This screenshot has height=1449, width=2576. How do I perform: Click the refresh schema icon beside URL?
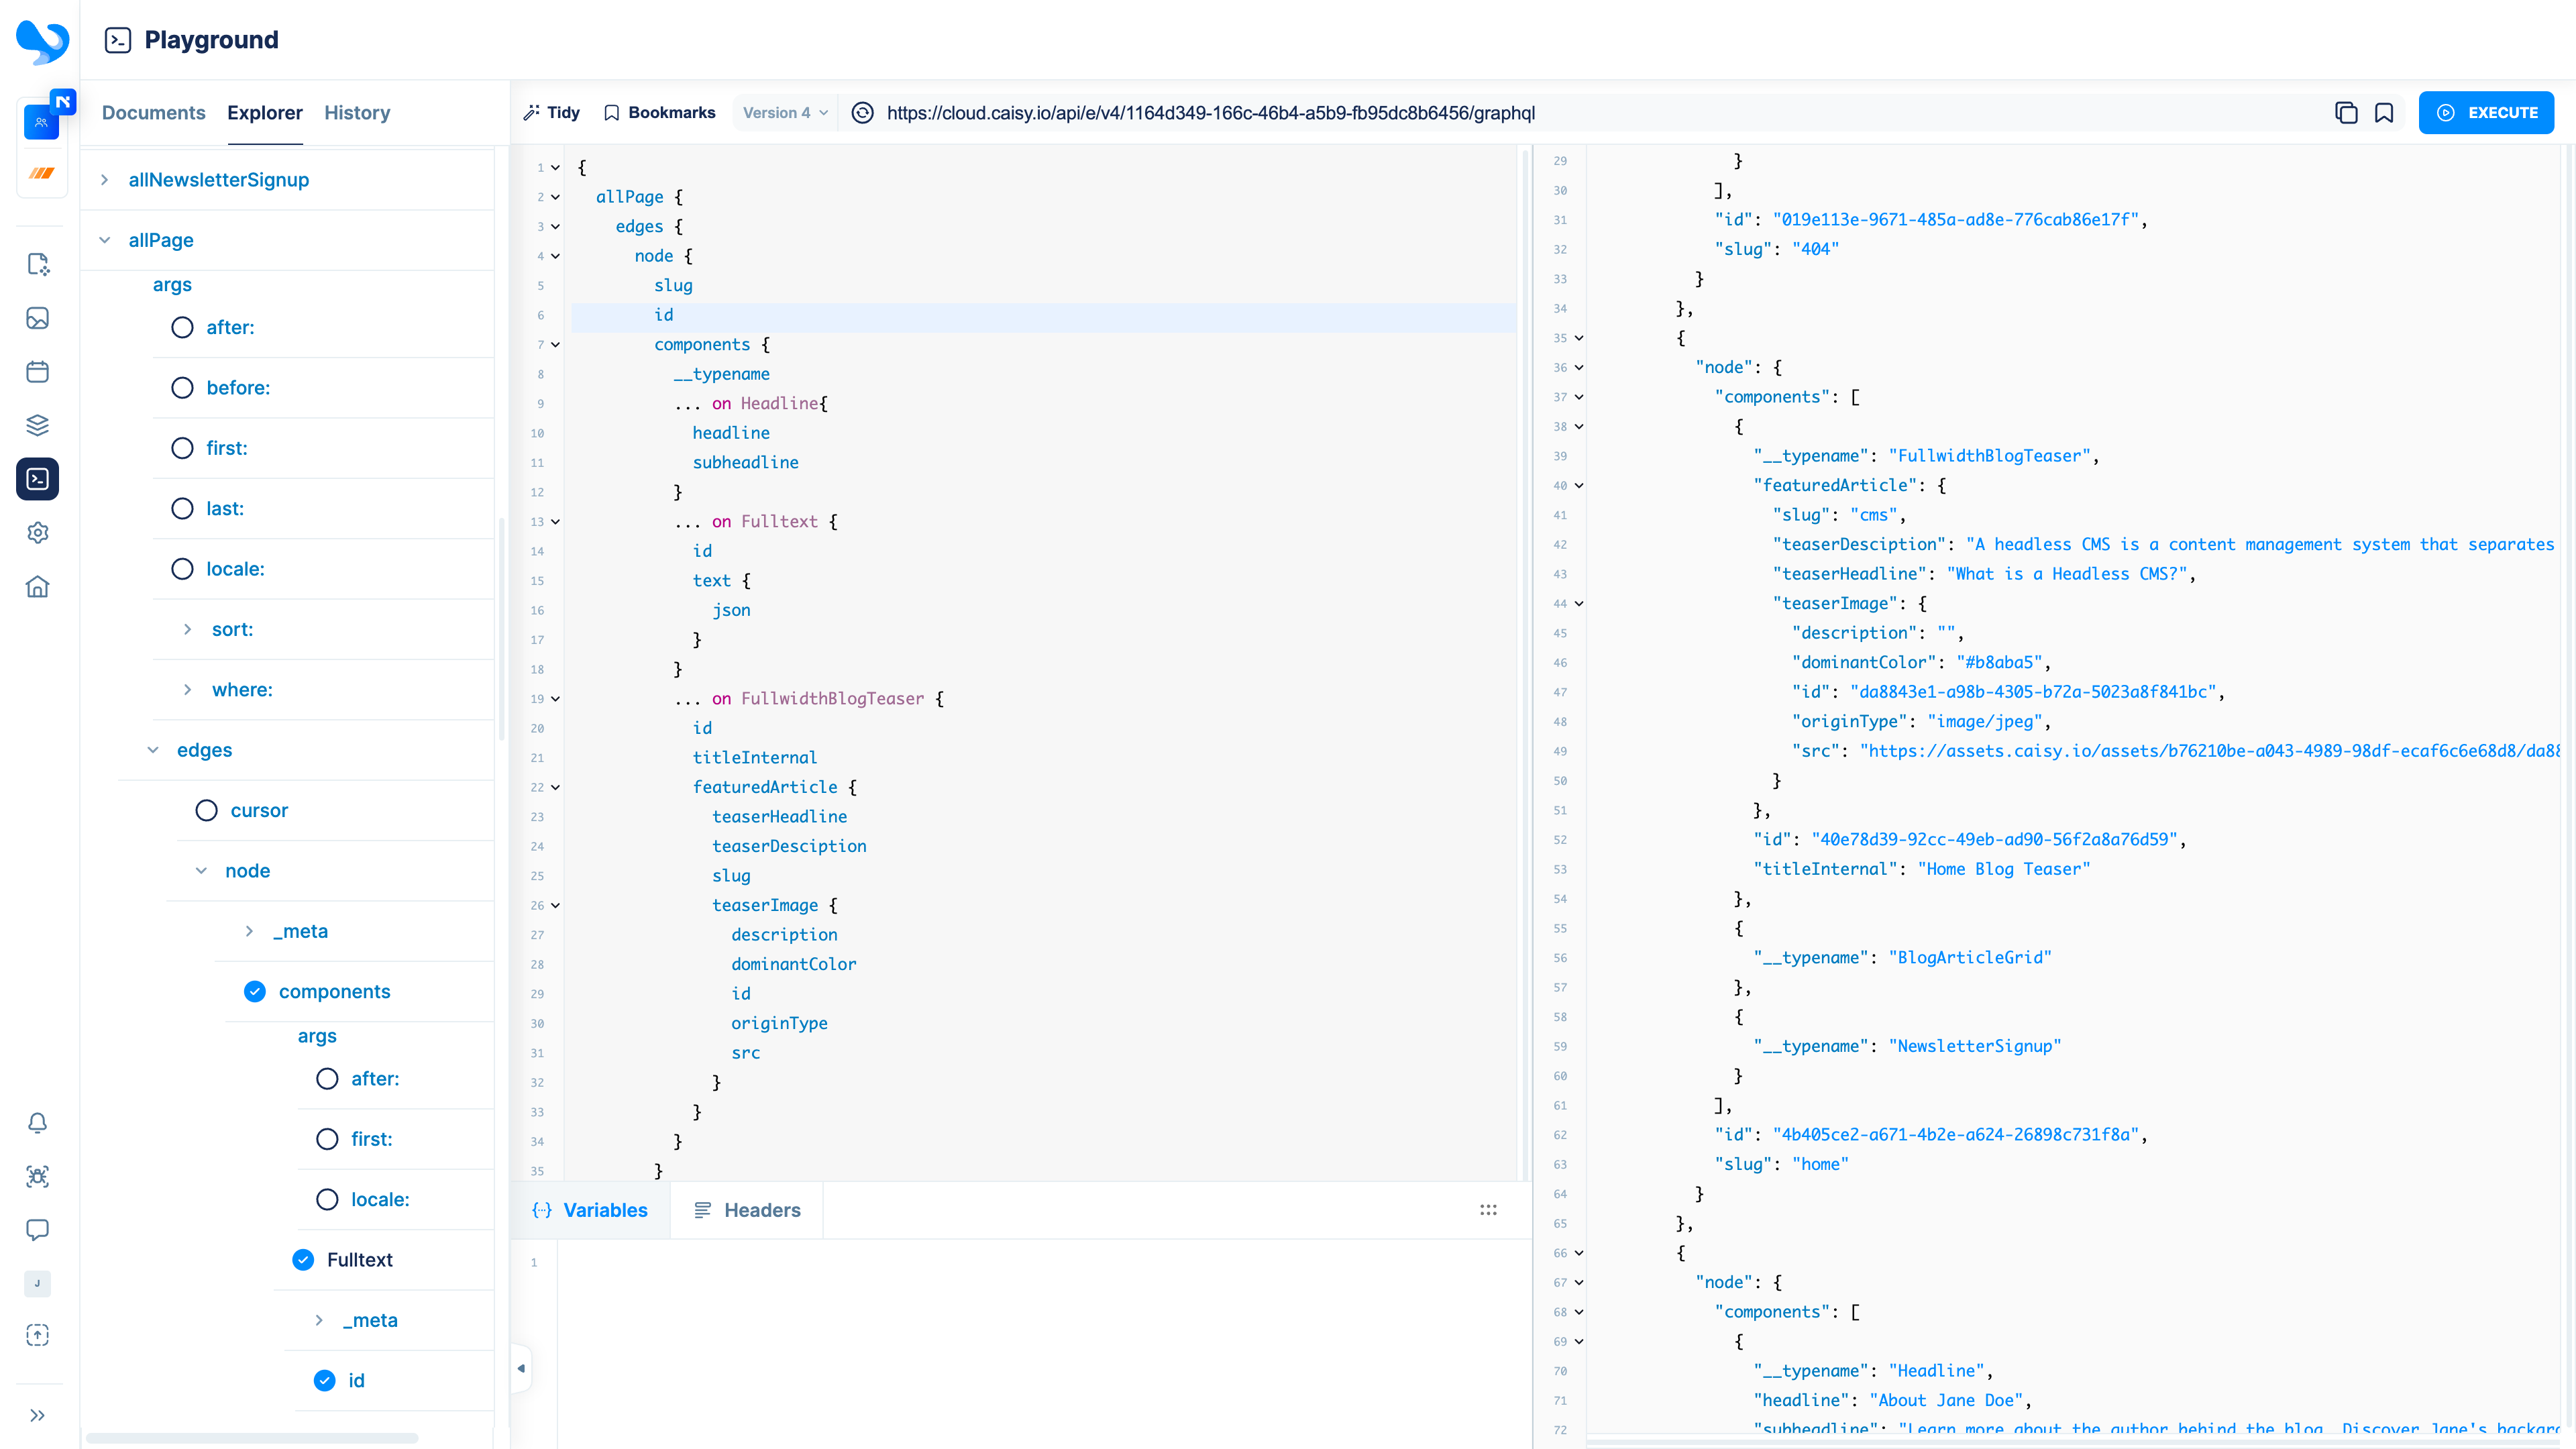862,113
